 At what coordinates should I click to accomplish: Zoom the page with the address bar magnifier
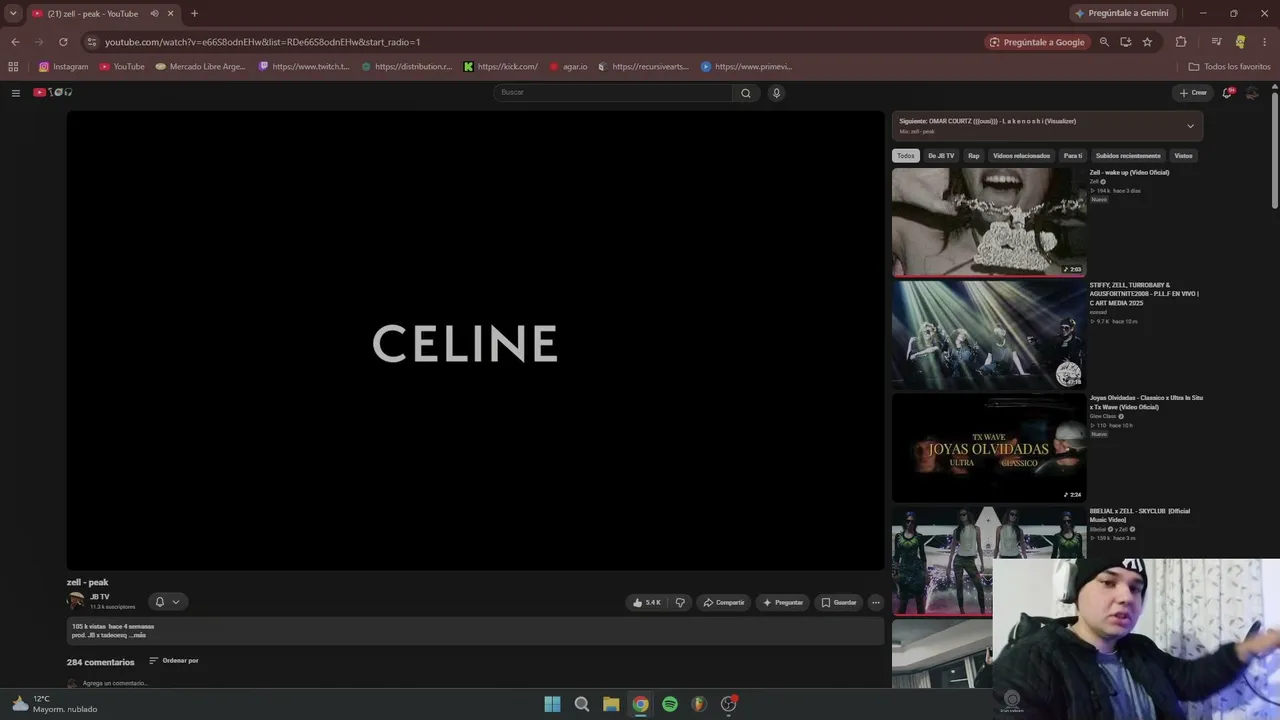click(1104, 42)
